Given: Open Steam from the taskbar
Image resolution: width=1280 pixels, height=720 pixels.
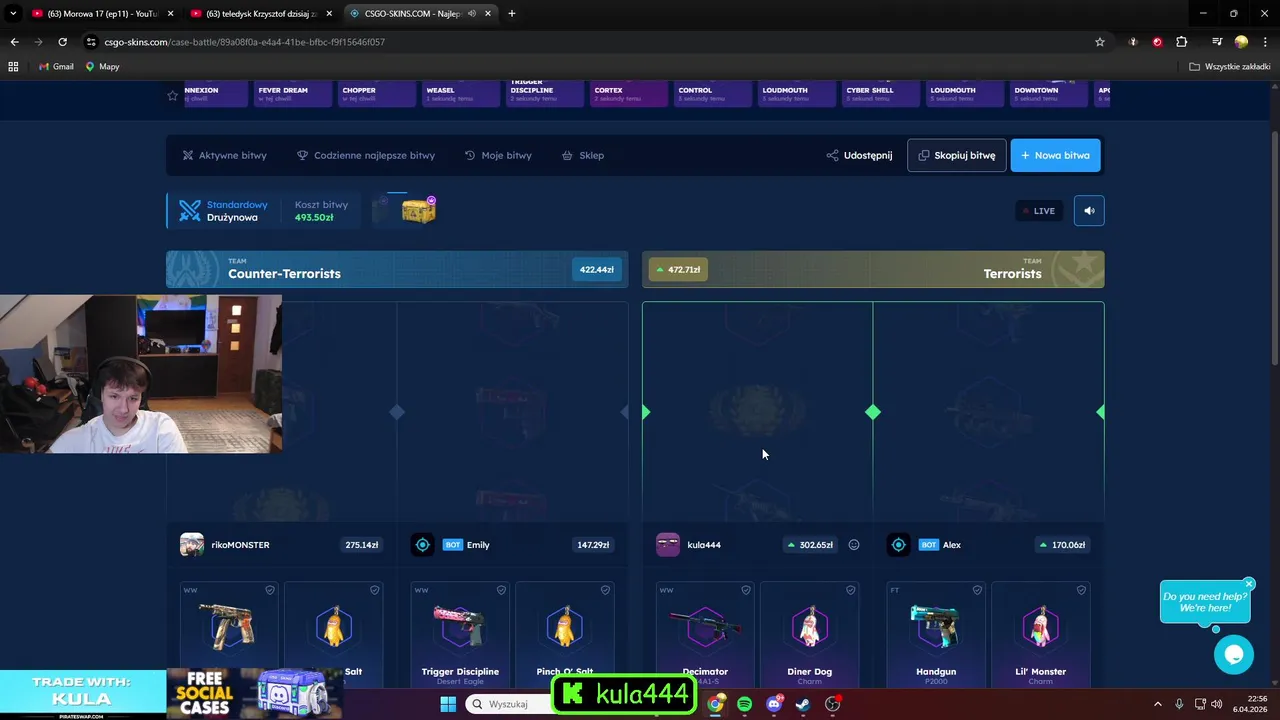Looking at the screenshot, I should click(803, 704).
